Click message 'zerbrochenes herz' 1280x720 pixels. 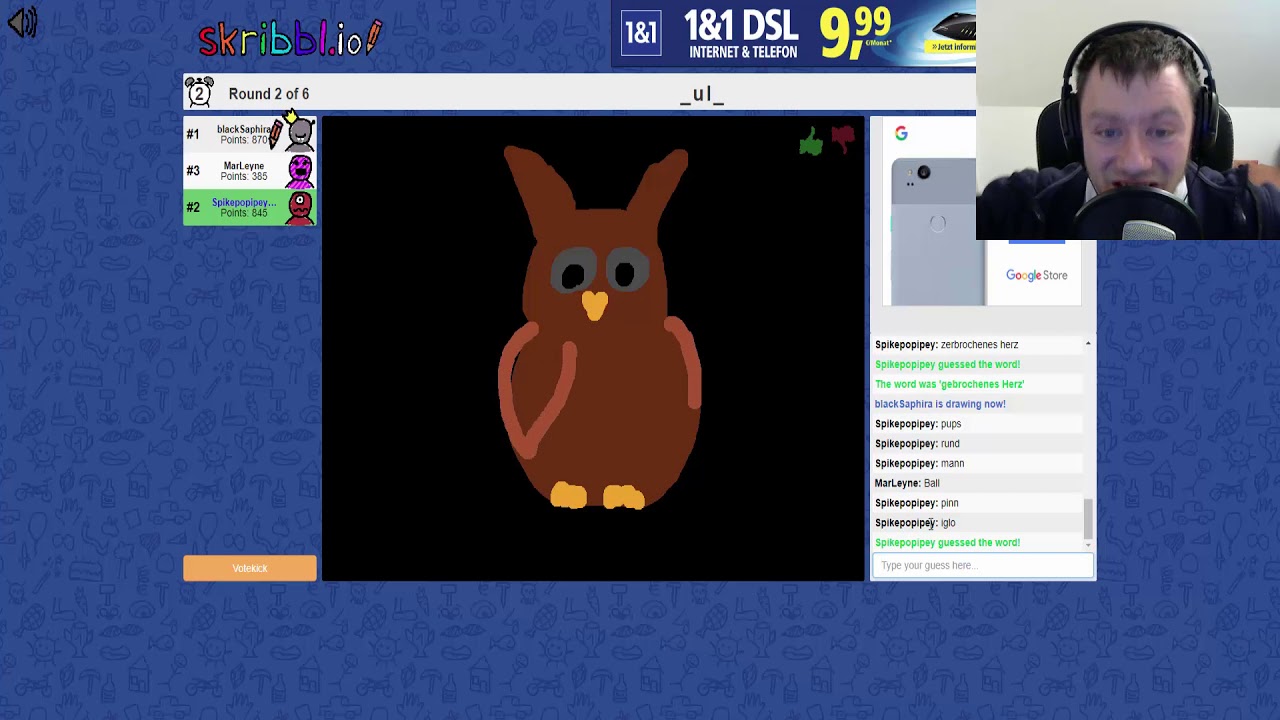(x=979, y=344)
